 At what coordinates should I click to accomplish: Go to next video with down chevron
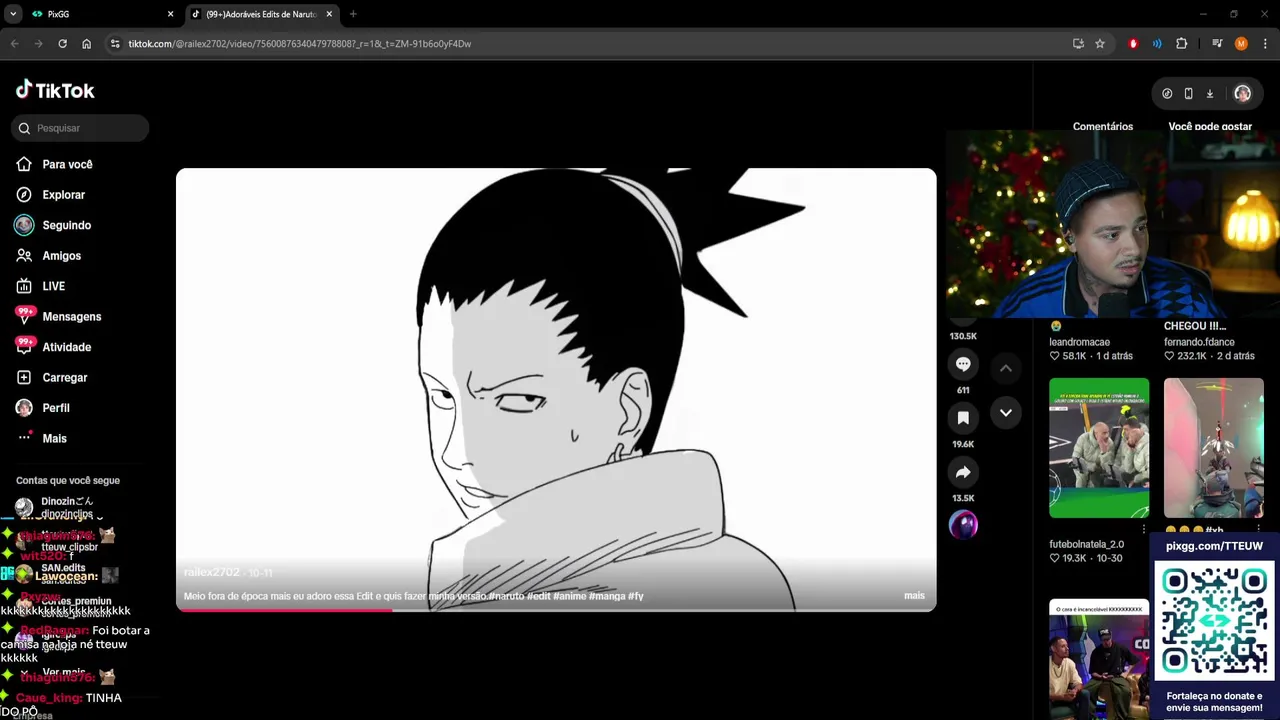point(1006,412)
